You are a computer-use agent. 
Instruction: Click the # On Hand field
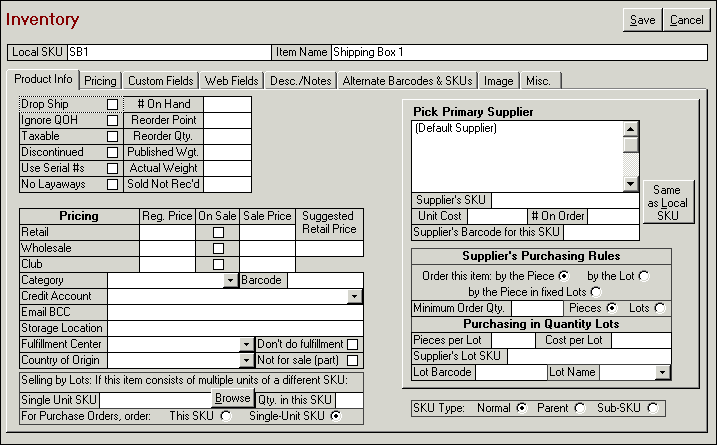click(227, 105)
